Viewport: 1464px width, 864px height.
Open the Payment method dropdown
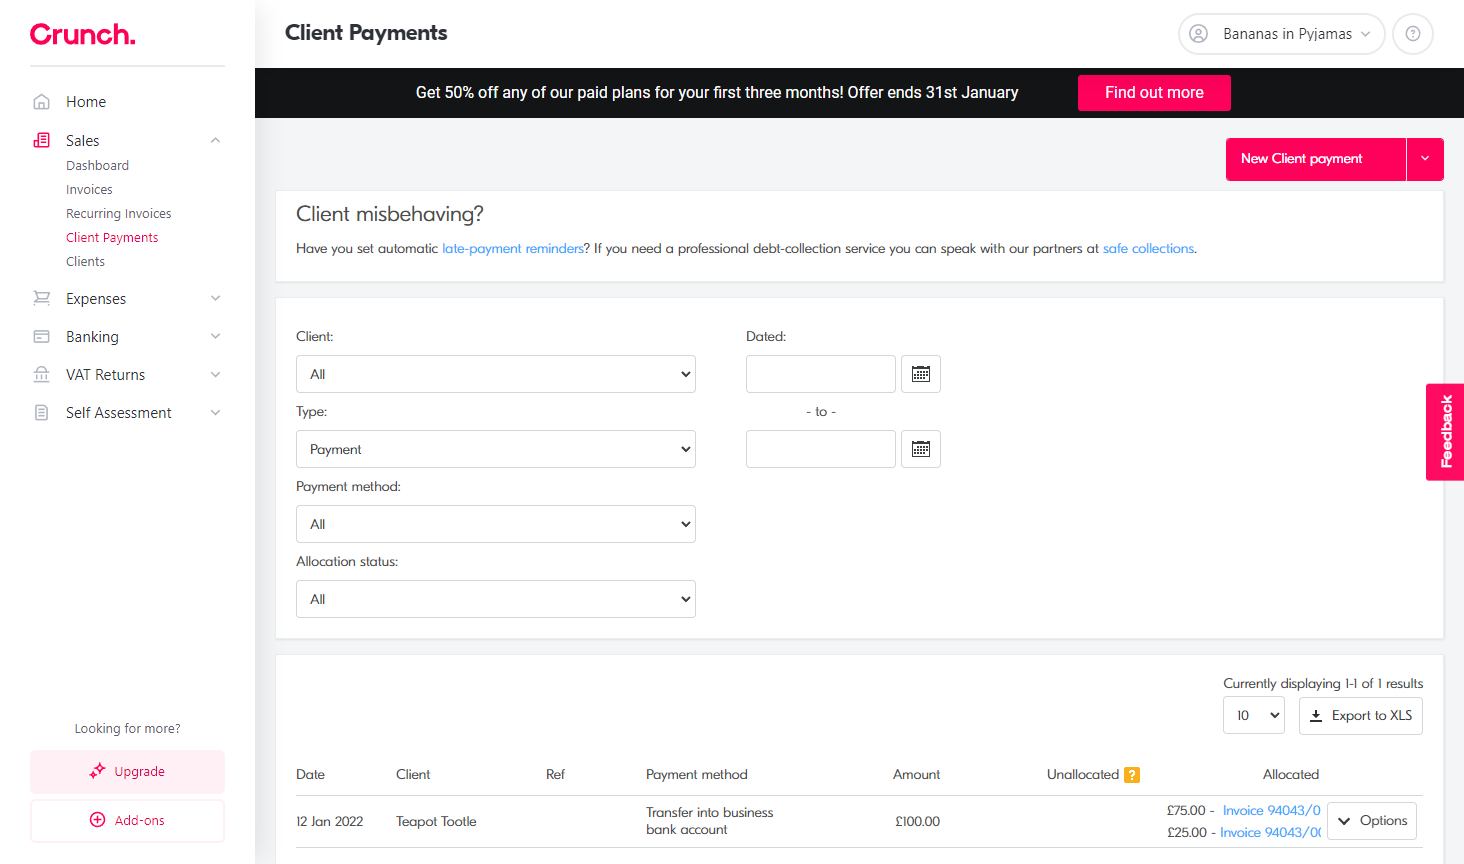coord(495,524)
